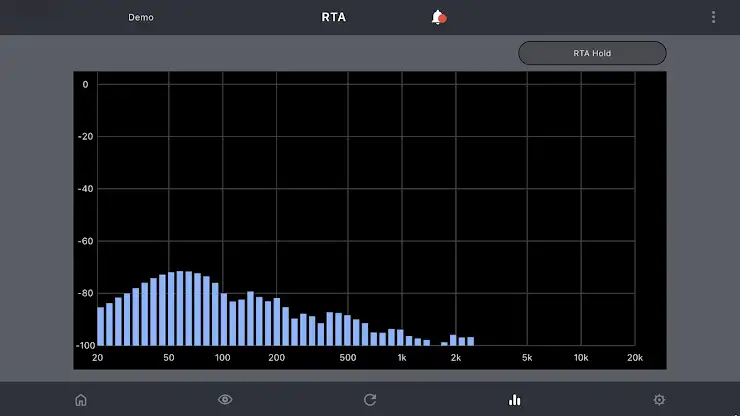Open the home screen icon
The width and height of the screenshot is (740, 416).
click(x=81, y=400)
